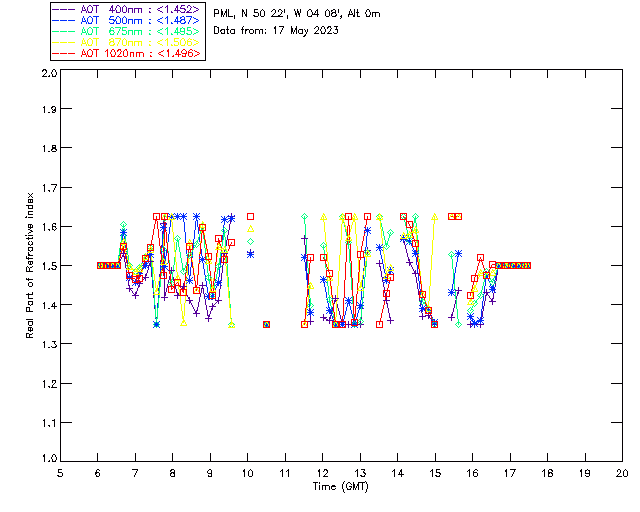Click the 1.8 y-axis tick label
Image resolution: width=640 pixels, height=512 pixels.
pyautogui.click(x=49, y=148)
